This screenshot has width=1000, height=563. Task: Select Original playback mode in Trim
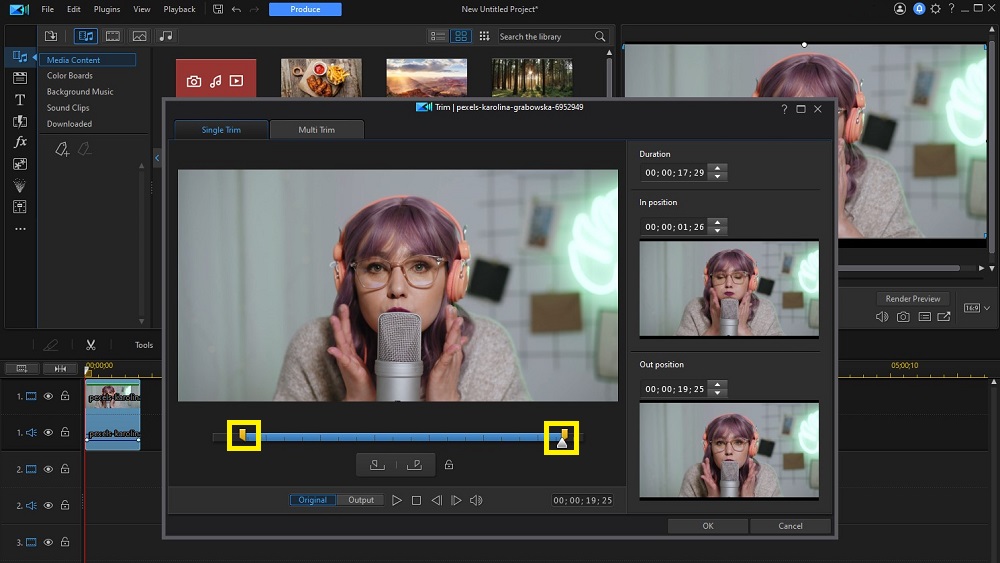[312, 500]
